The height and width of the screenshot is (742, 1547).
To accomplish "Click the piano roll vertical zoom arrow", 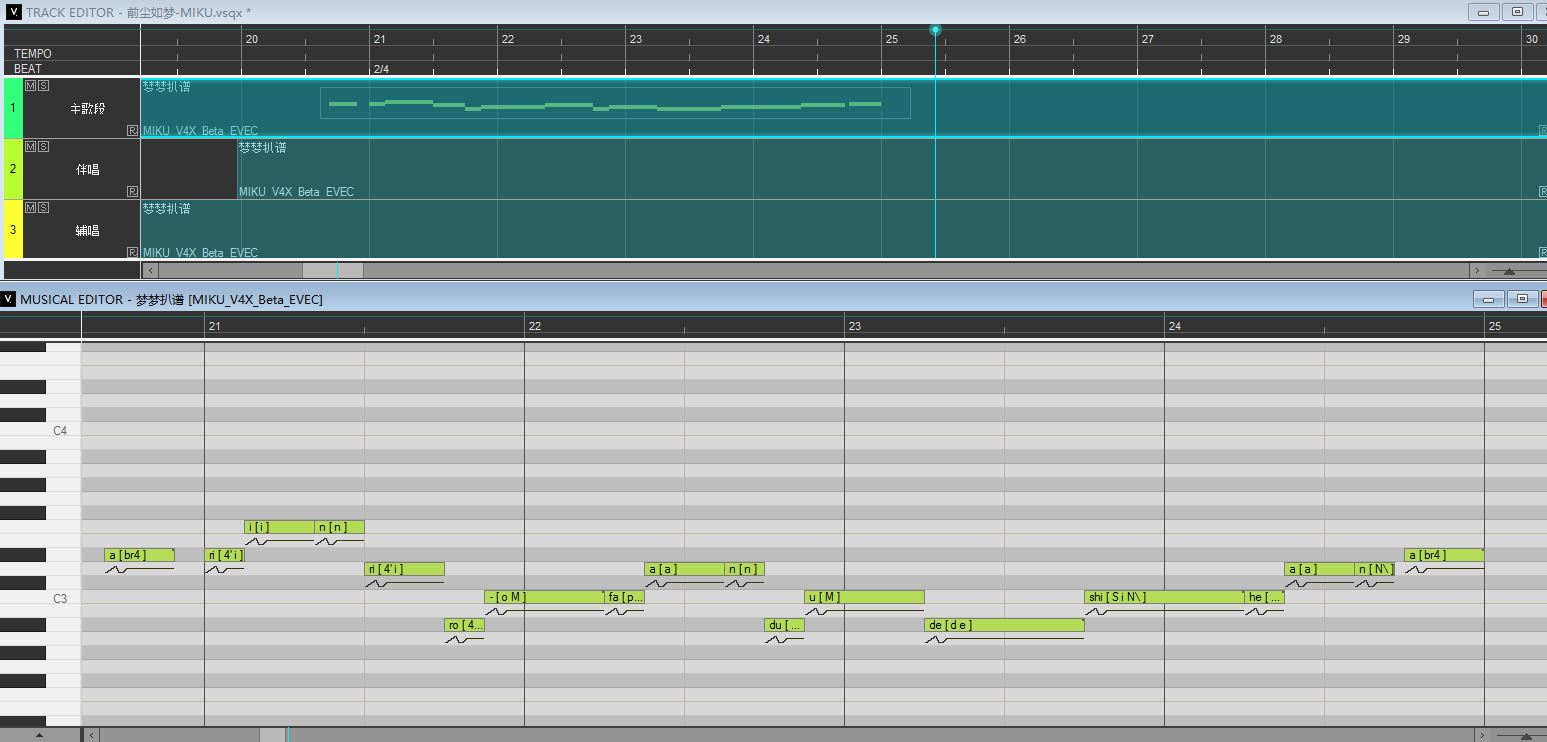I will pyautogui.click(x=40, y=735).
